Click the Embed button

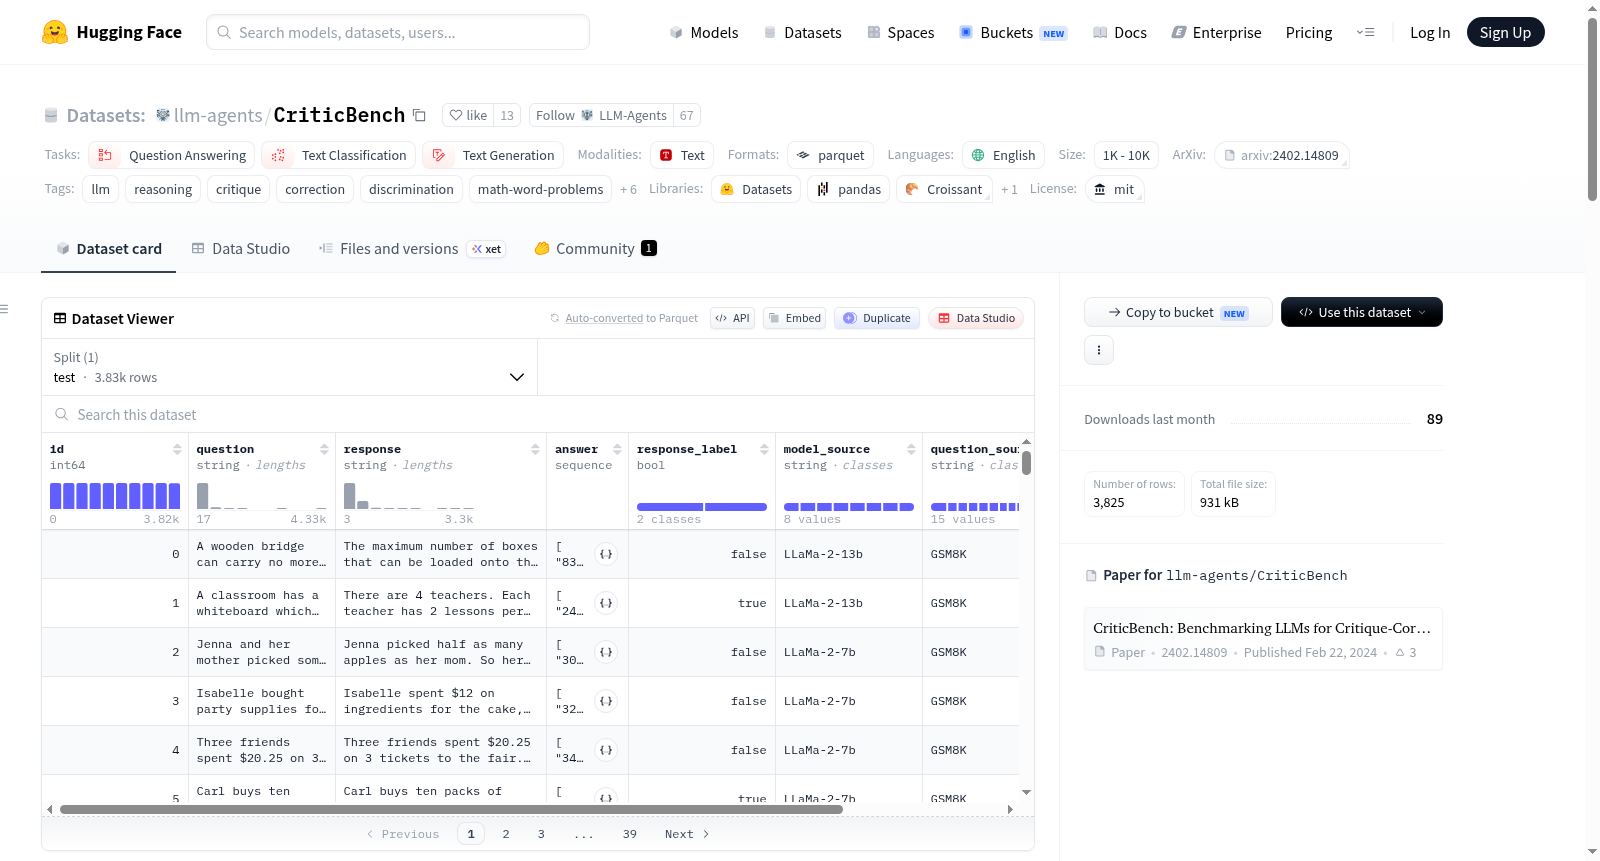[x=794, y=318]
